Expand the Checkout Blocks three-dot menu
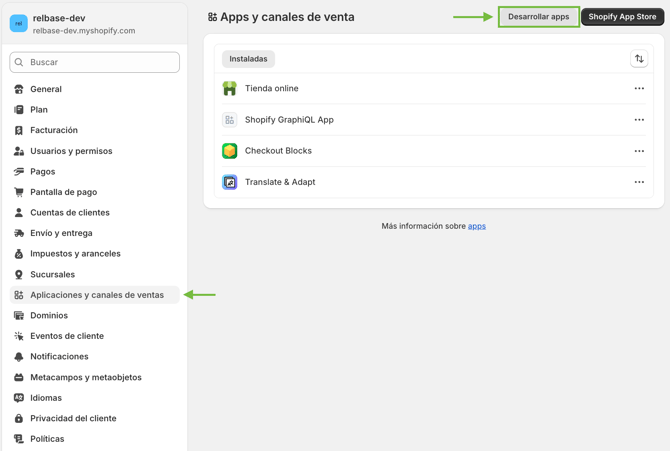The height and width of the screenshot is (451, 670). pos(639,151)
